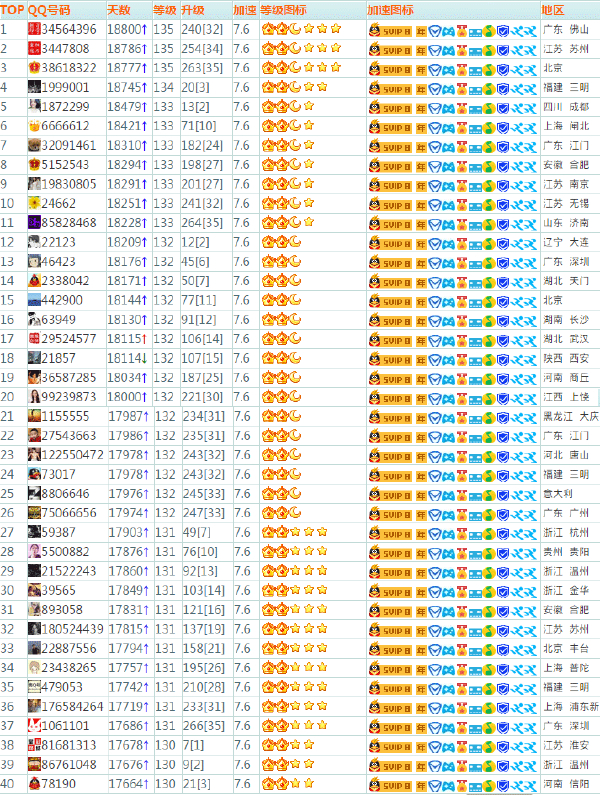Screen dimensions: 600x795
Task: Open QQ number 122550472
Action: tap(72, 455)
